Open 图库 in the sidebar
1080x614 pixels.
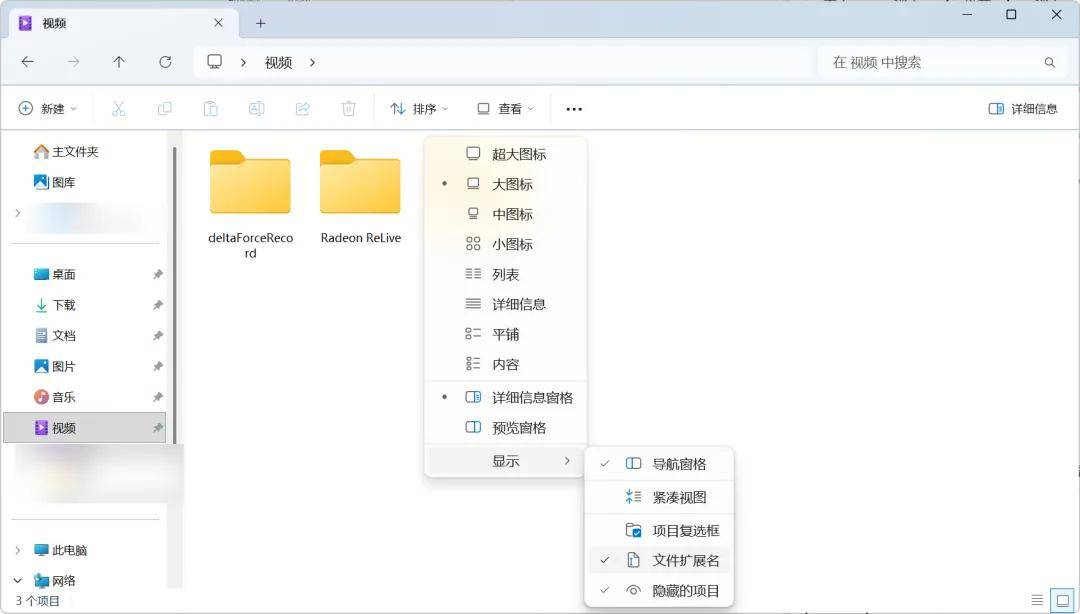click(x=54, y=182)
